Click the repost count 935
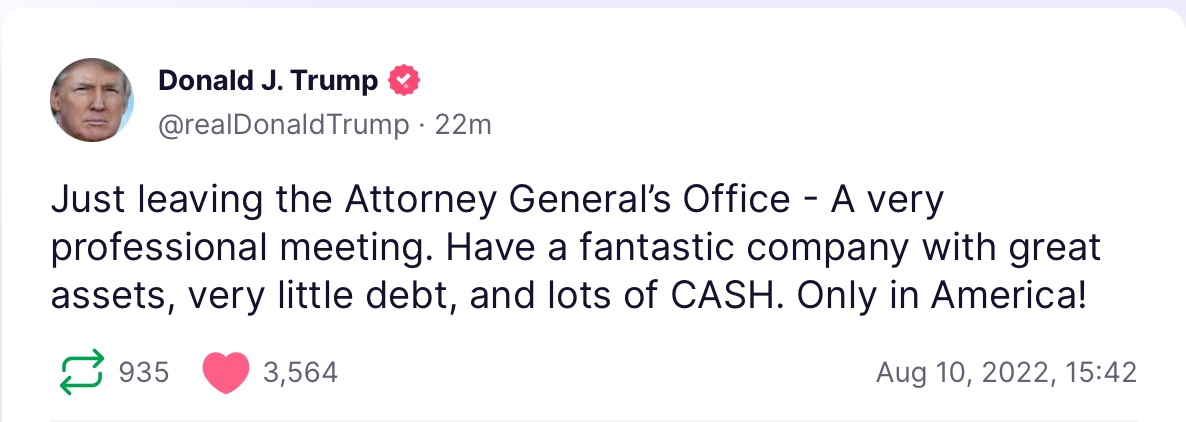Viewport: 1186px width, 422px height. pos(144,373)
